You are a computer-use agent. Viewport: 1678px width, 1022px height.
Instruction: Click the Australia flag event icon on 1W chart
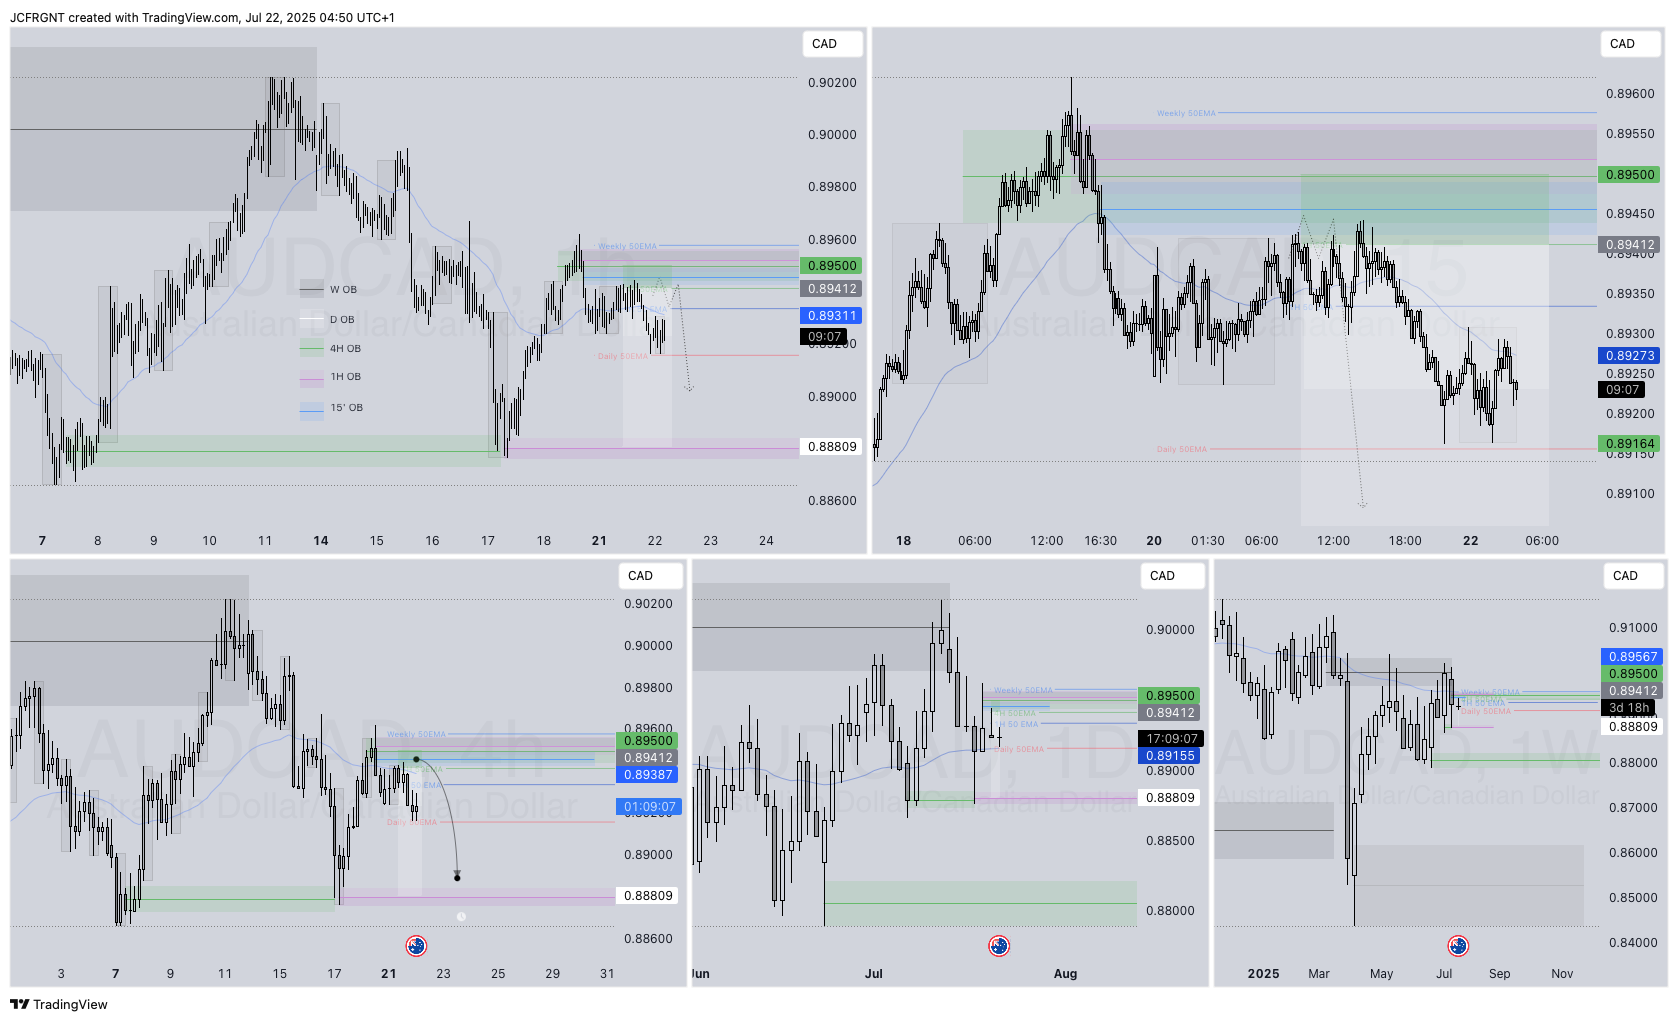(1458, 946)
